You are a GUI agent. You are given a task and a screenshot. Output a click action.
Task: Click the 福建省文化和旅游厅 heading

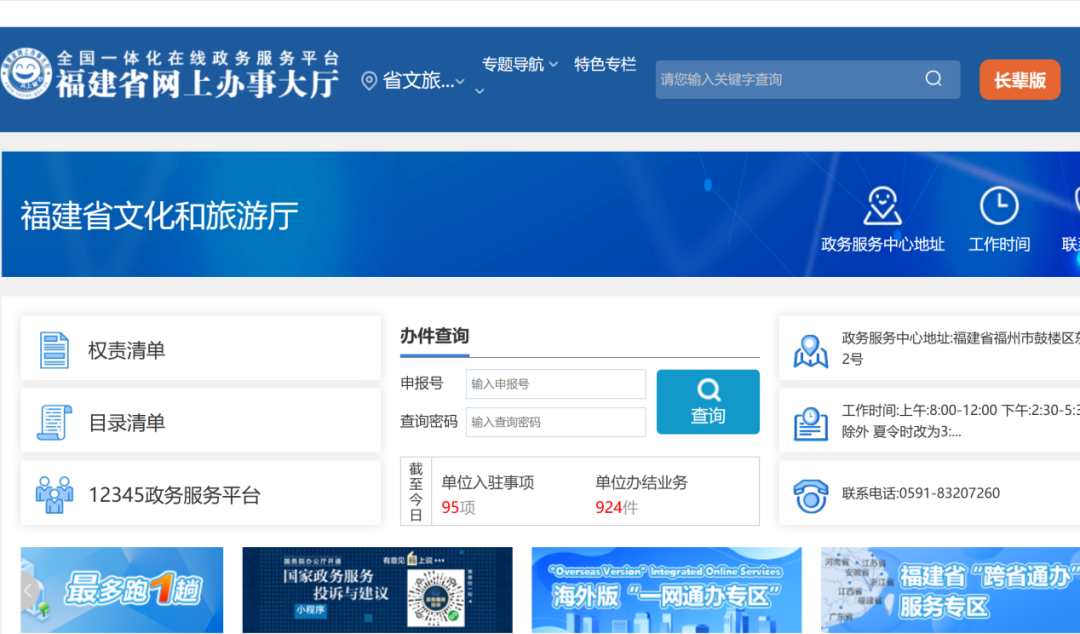(159, 216)
